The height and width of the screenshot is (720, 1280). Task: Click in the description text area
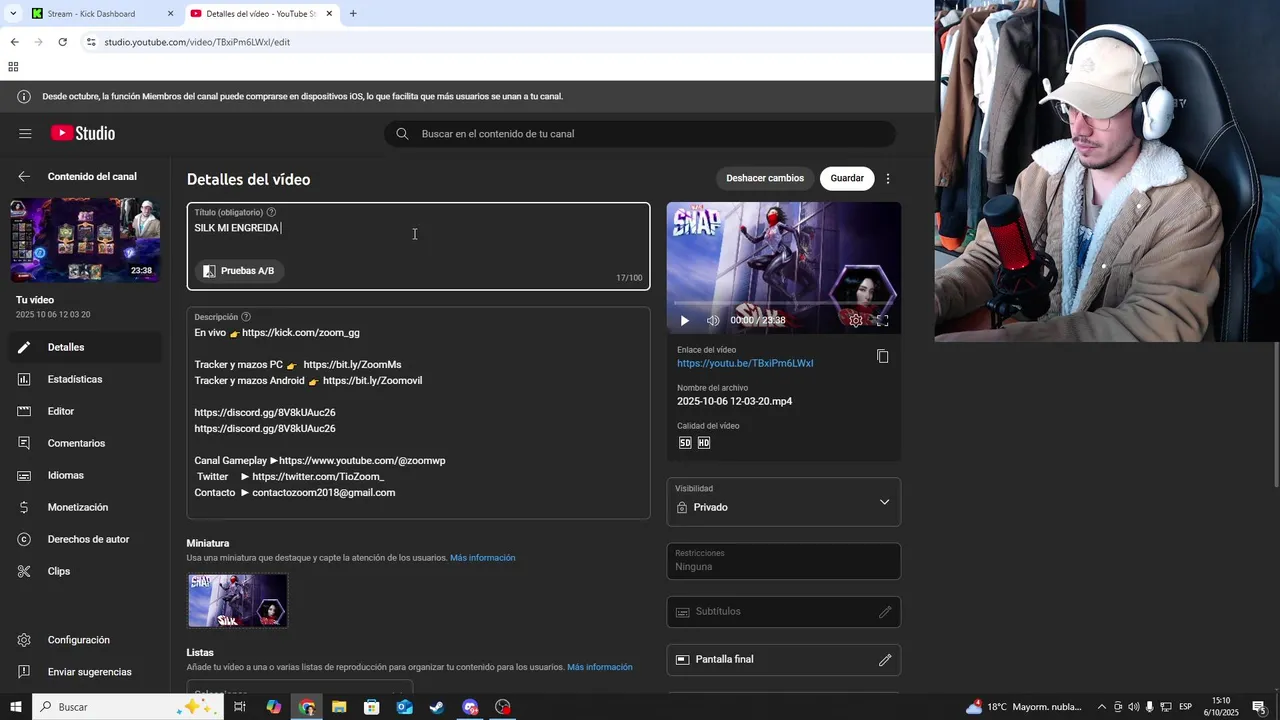click(x=418, y=412)
